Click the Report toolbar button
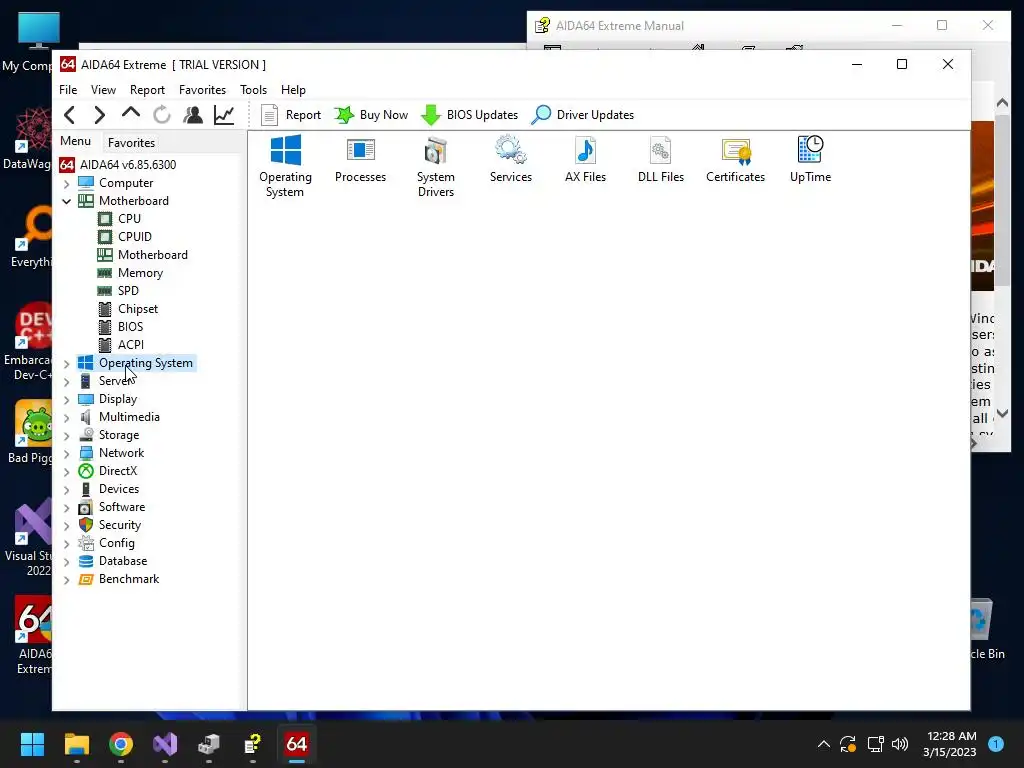The width and height of the screenshot is (1024, 768). [x=291, y=115]
